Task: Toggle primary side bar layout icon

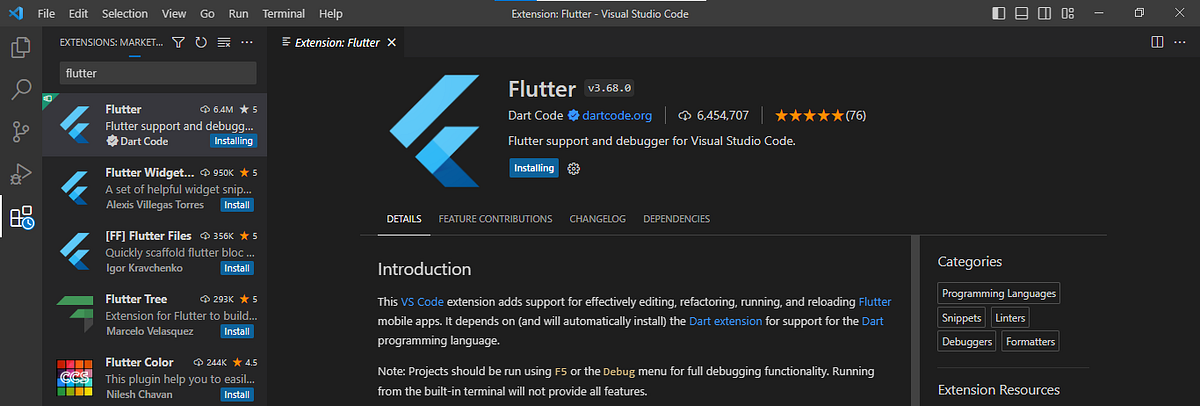Action: click(x=999, y=14)
